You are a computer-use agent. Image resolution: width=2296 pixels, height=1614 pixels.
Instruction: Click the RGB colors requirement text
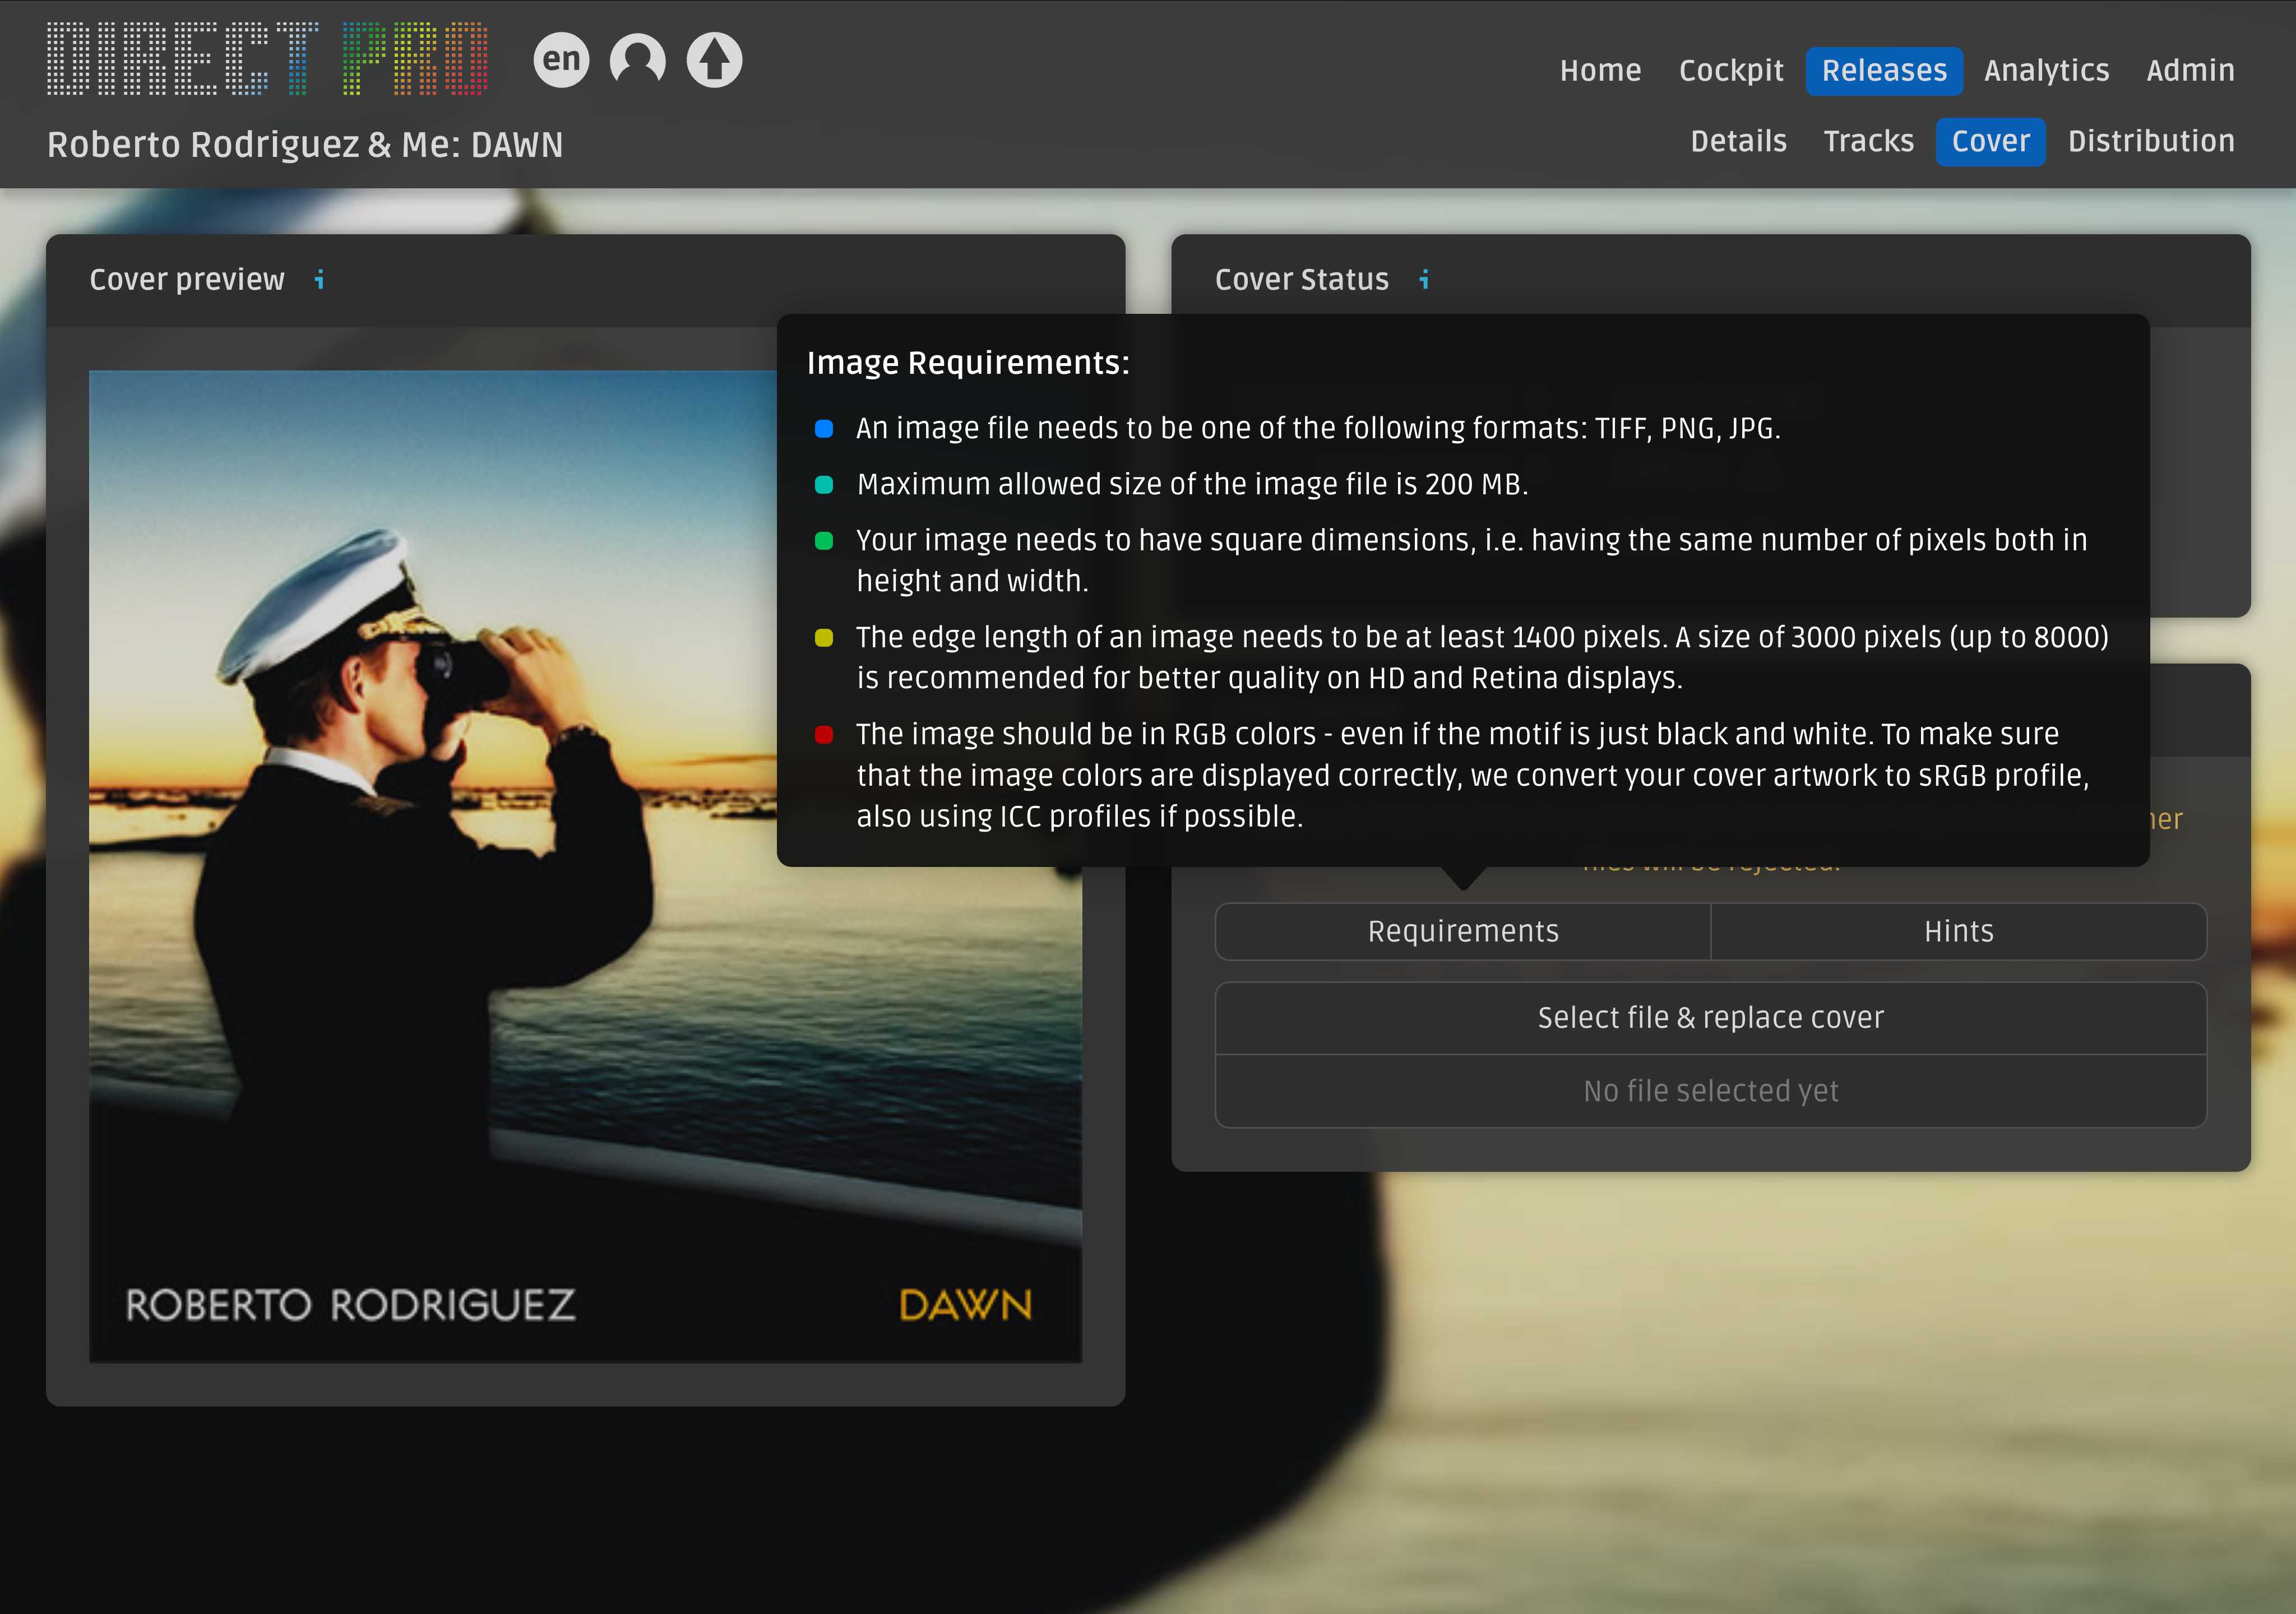[1472, 775]
